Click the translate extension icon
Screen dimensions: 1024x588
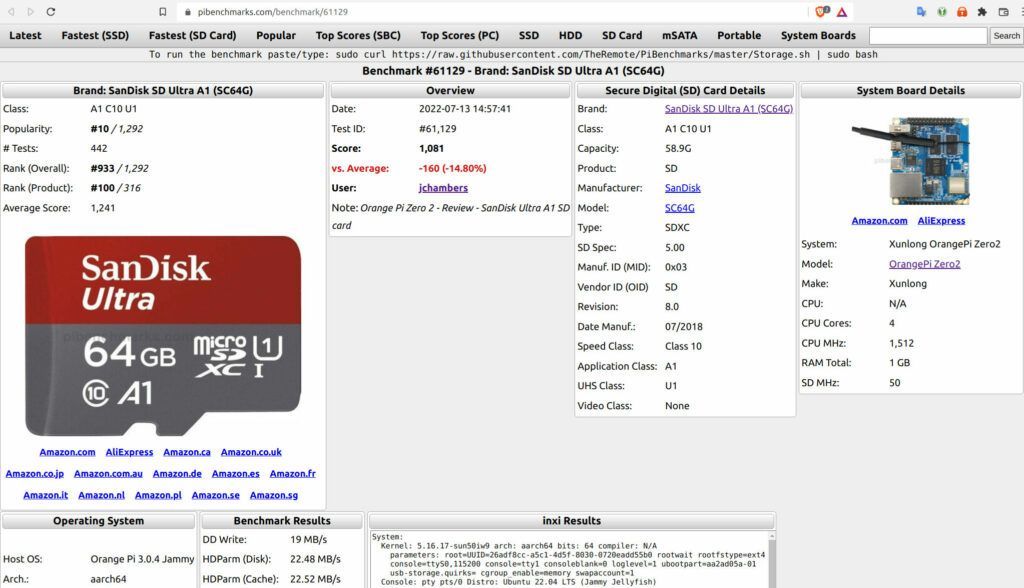tap(921, 12)
